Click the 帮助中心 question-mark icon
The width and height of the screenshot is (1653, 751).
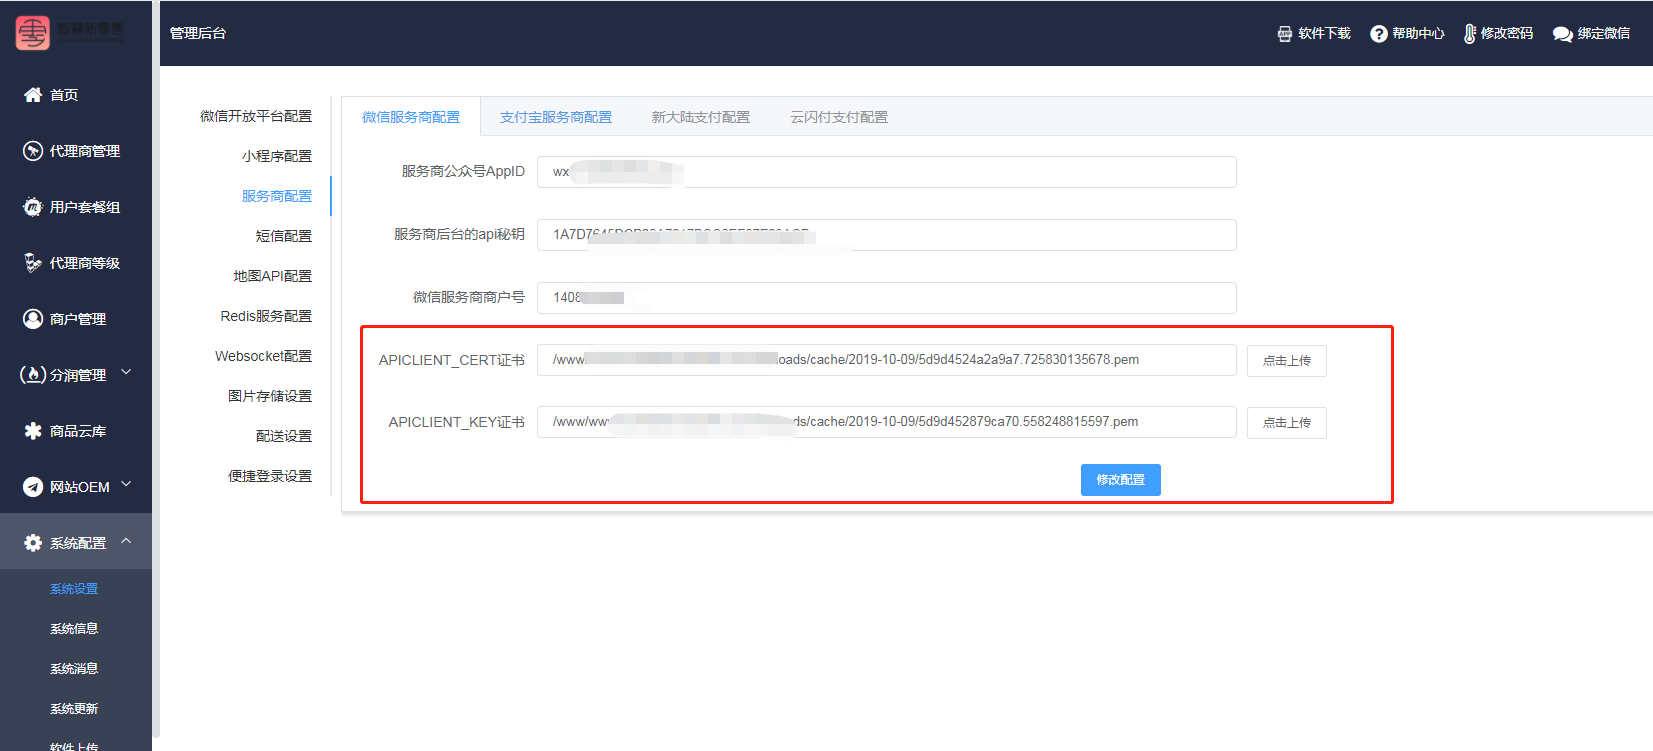point(1379,34)
